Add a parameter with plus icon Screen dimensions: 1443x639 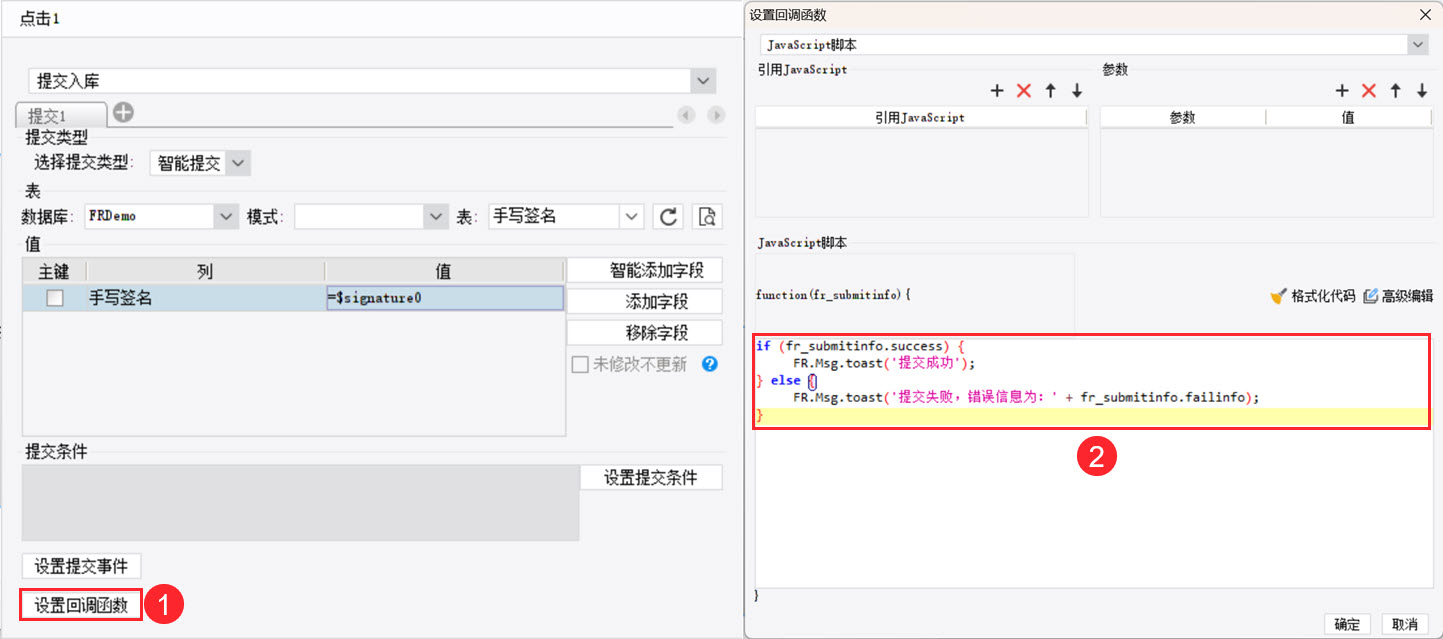pos(1342,91)
